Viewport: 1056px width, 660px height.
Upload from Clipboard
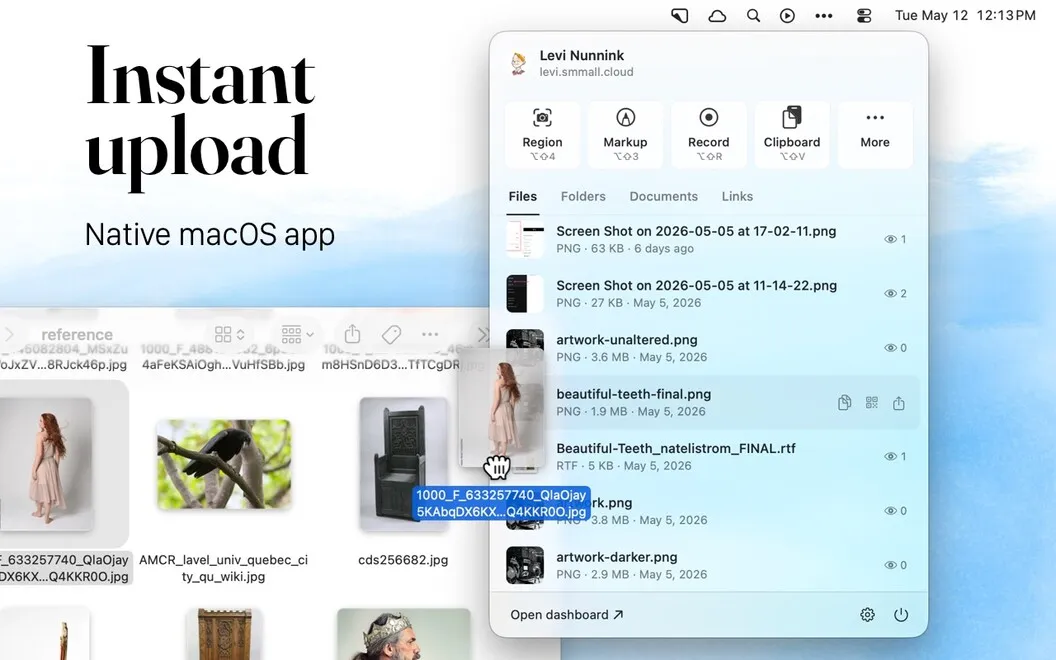point(791,135)
